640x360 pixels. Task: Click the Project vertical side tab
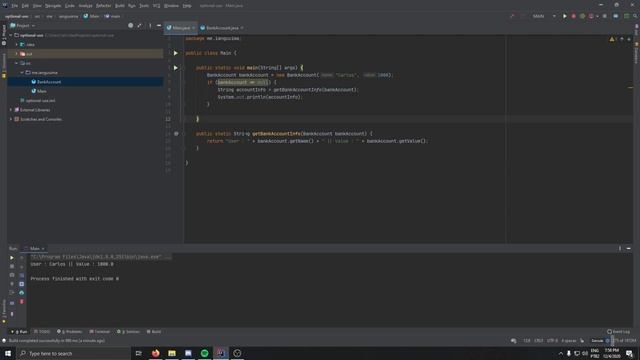tap(4, 35)
